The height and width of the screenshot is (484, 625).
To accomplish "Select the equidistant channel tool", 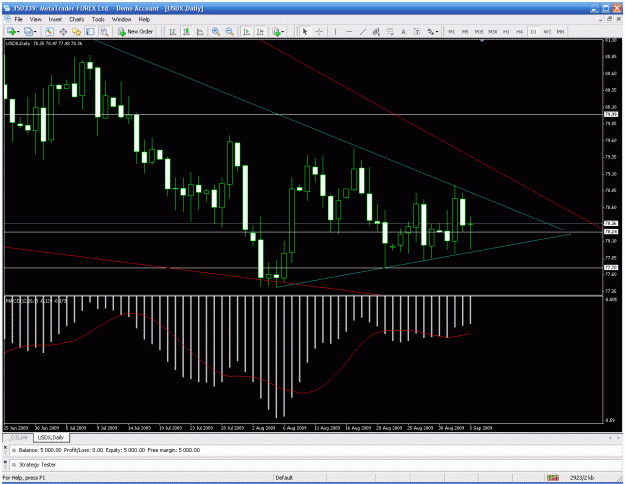I will pyautogui.click(x=376, y=31).
